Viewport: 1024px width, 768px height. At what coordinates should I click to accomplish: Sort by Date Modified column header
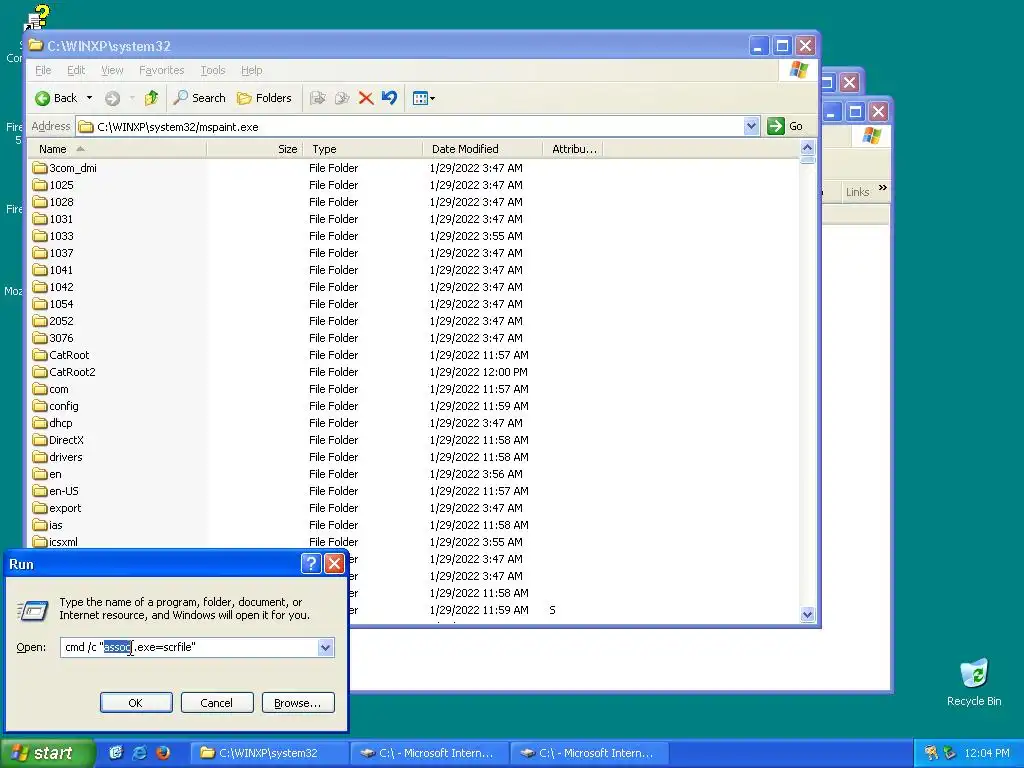tap(483, 149)
